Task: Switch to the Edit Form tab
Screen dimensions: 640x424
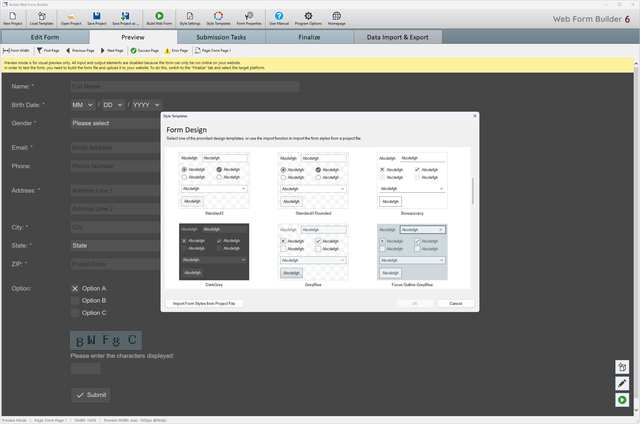Action: point(45,37)
